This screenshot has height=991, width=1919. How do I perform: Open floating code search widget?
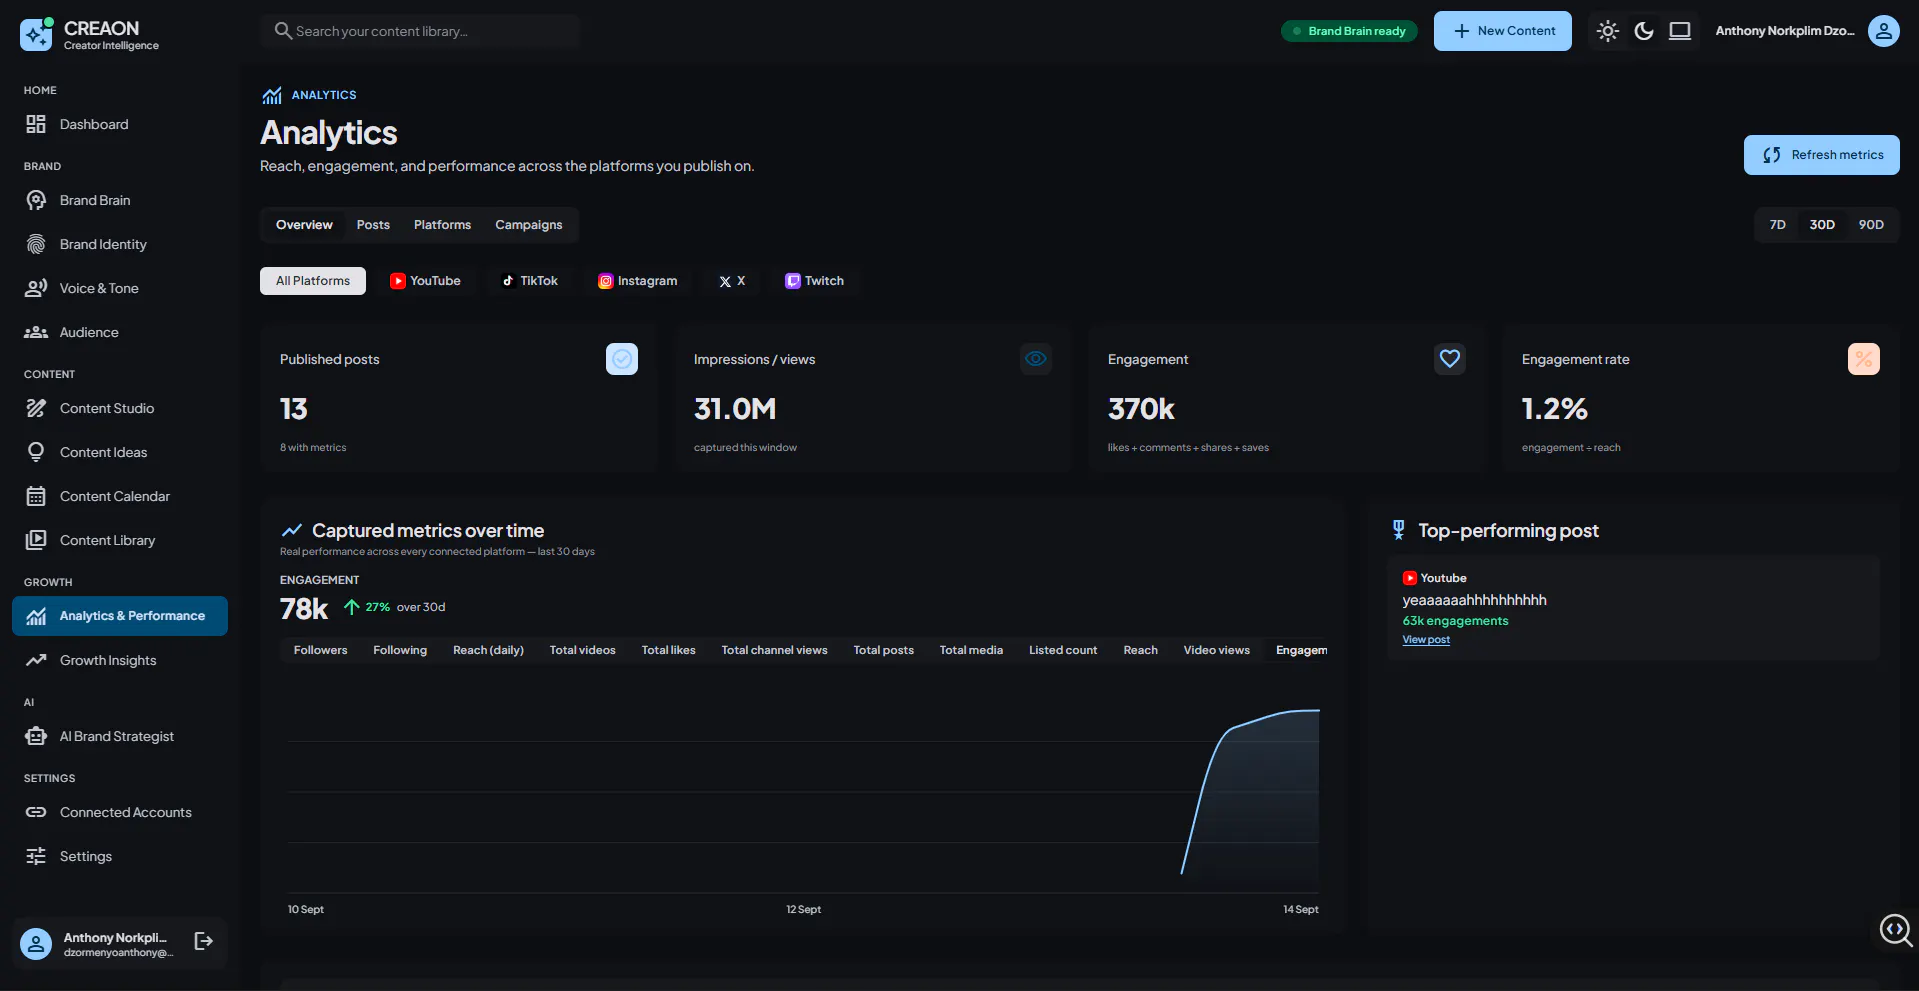(1895, 930)
